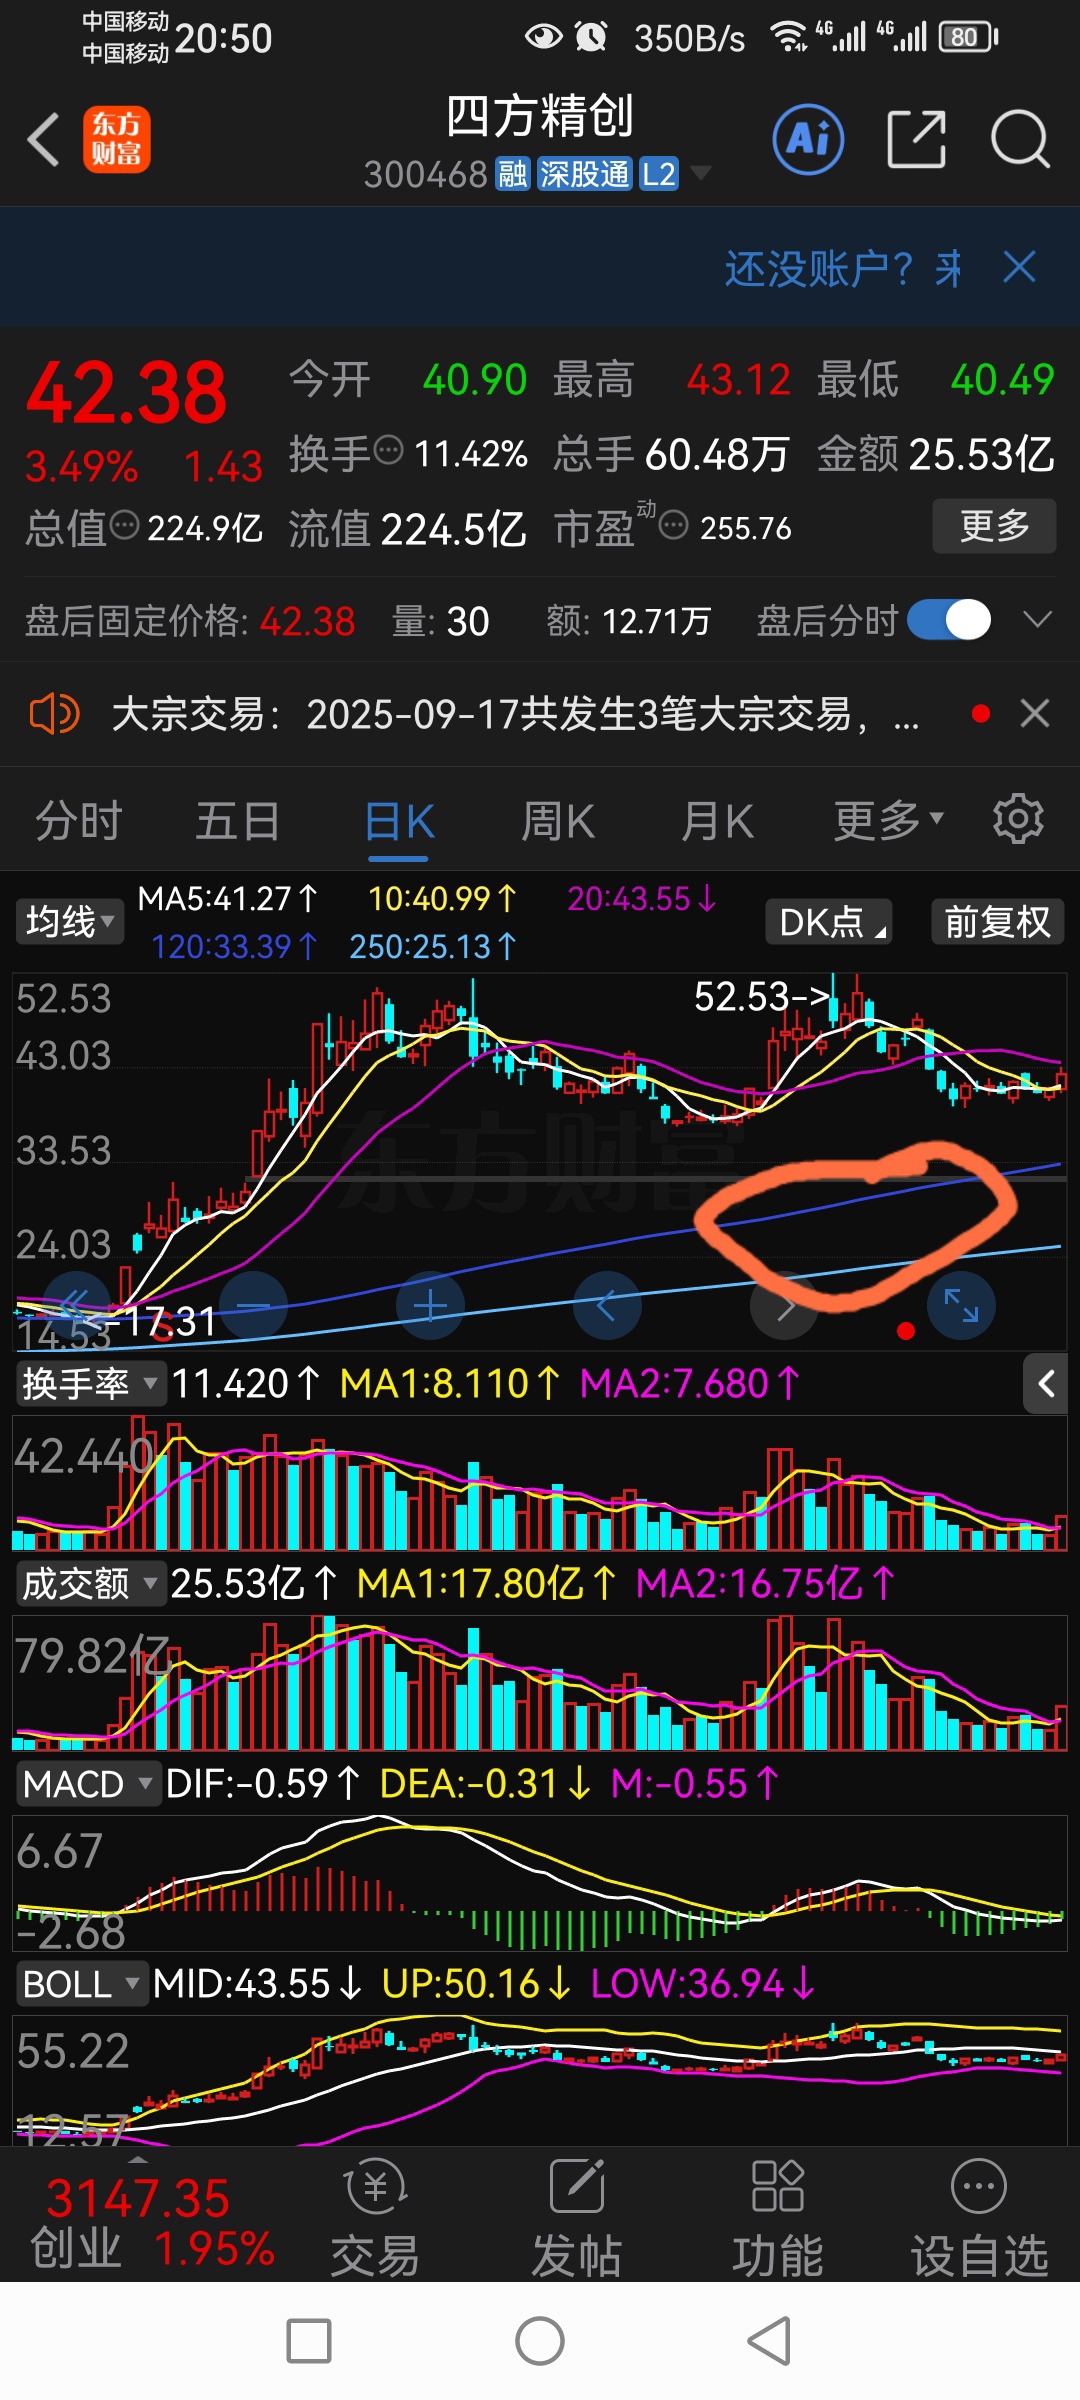Tap the MA5:41.27 value label
1080x2400 pixels.
coord(227,899)
